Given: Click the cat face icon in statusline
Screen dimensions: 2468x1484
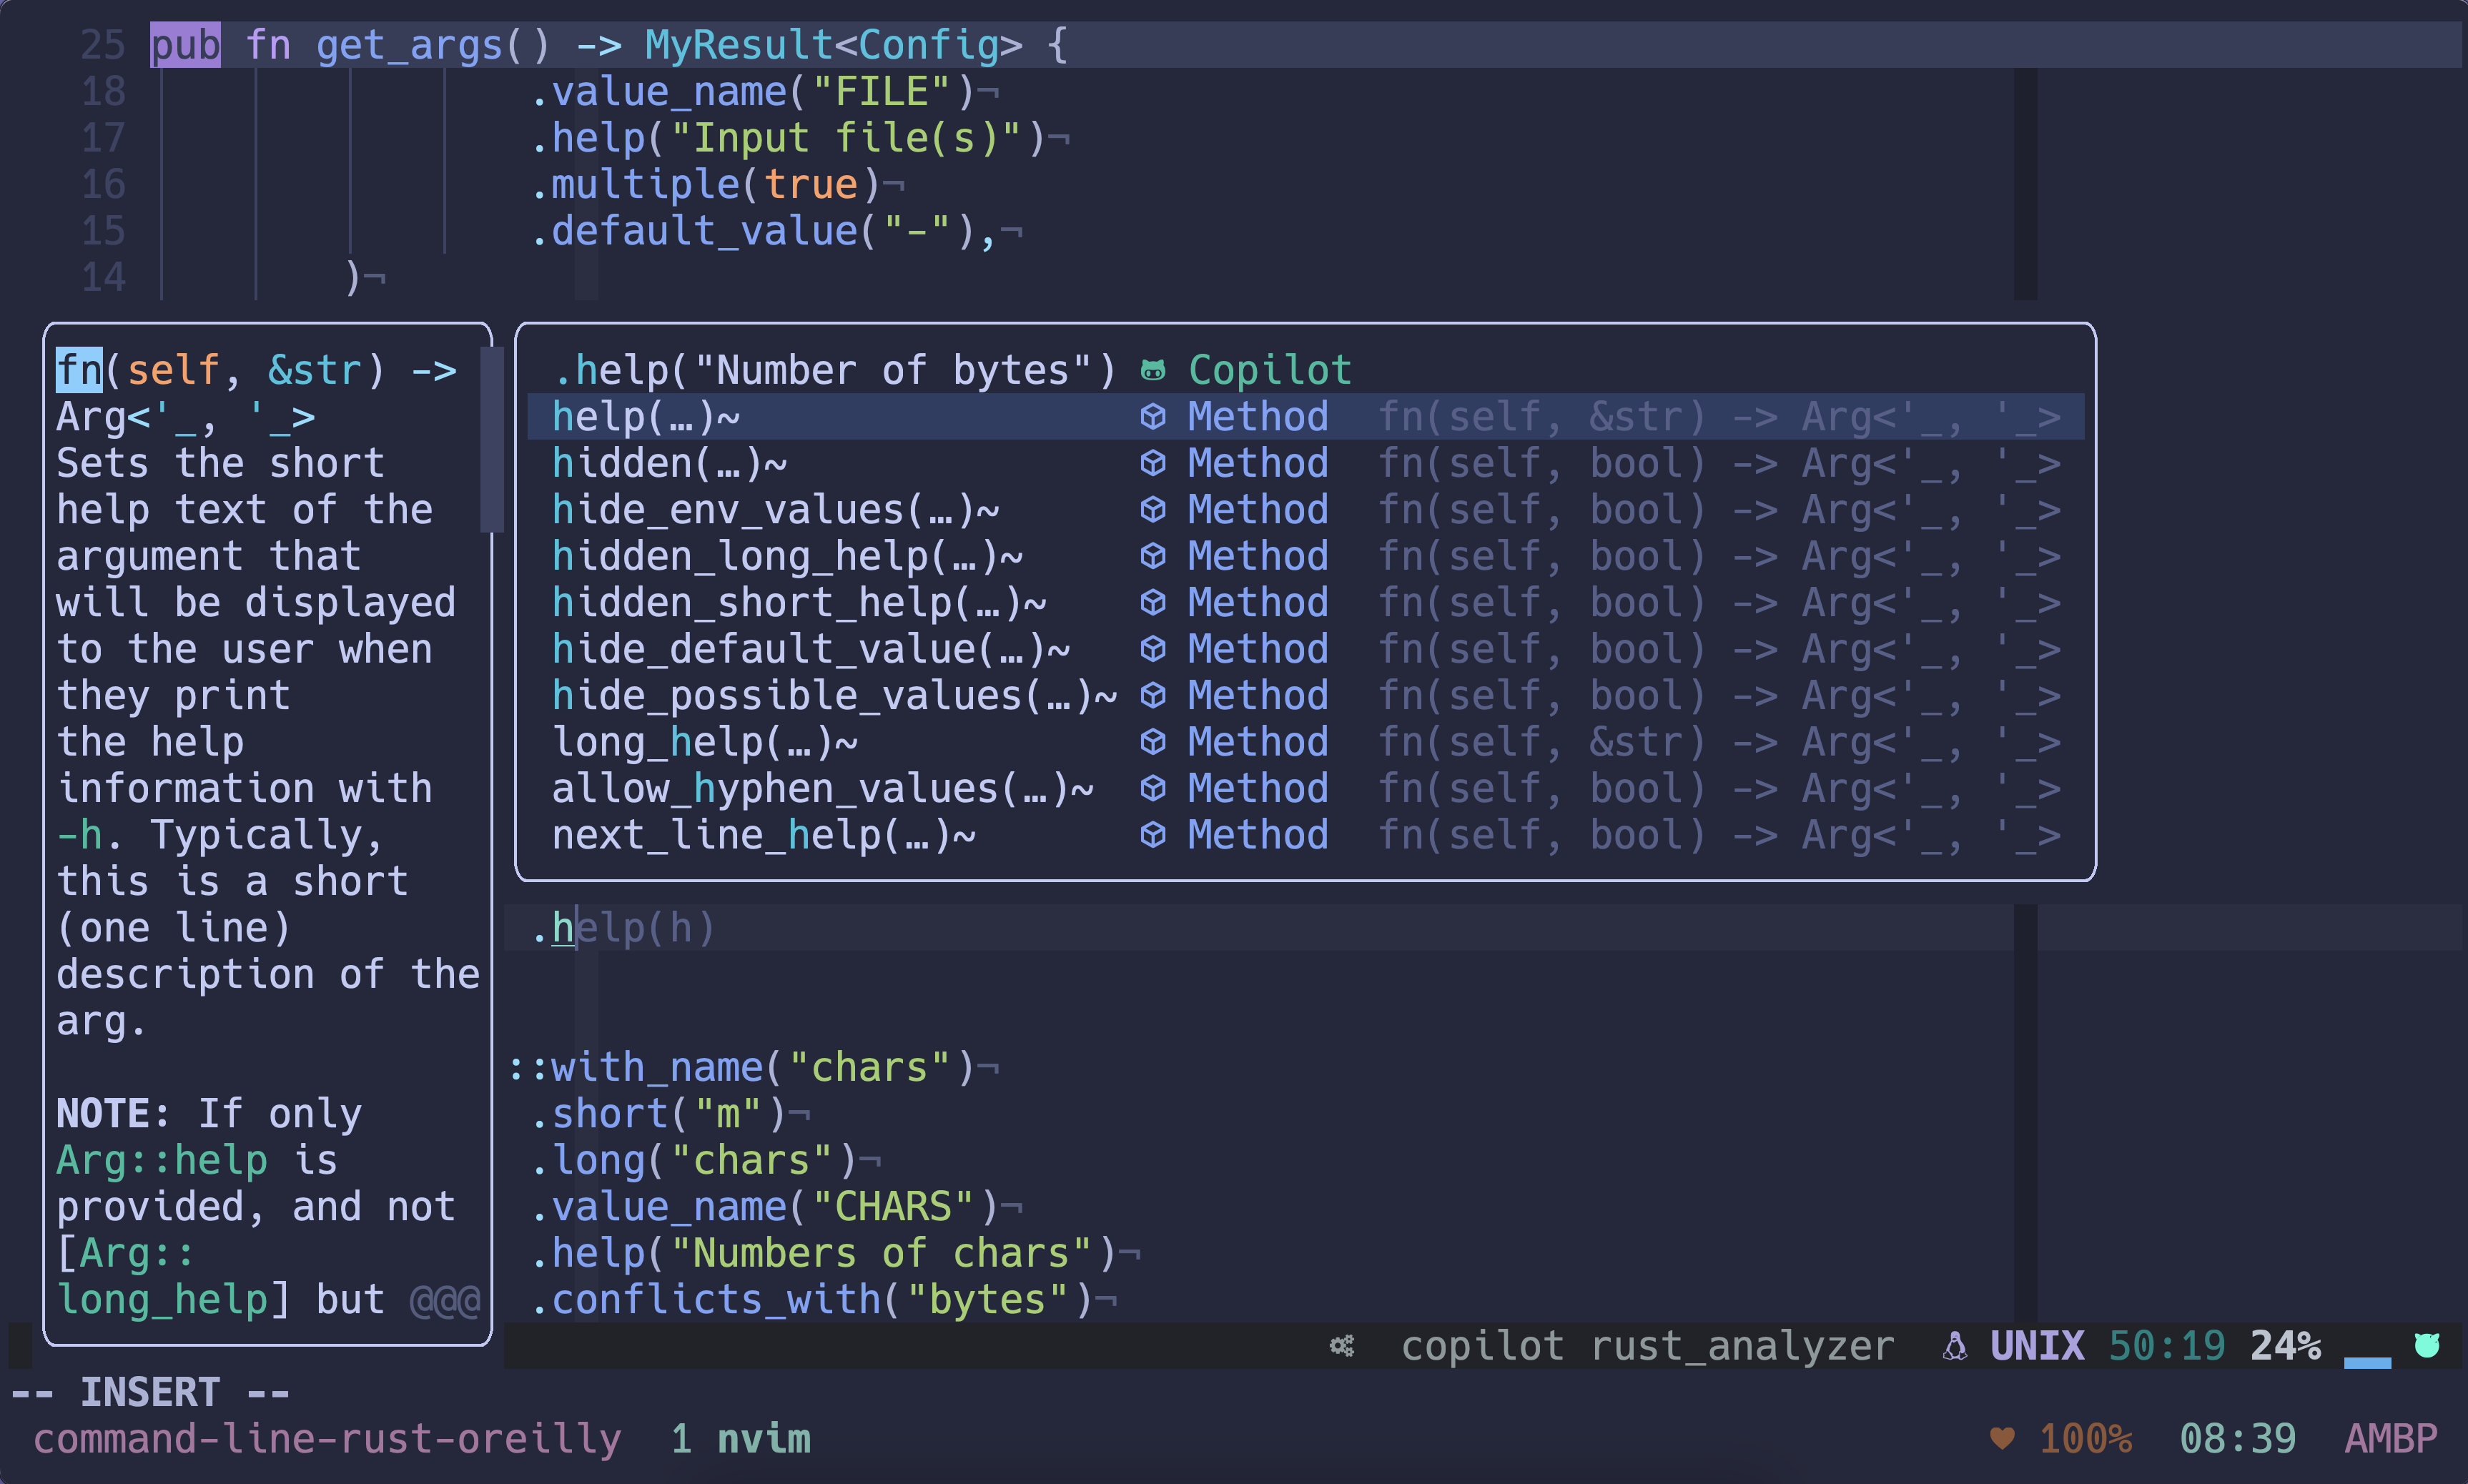Looking at the screenshot, I should [x=2427, y=1345].
